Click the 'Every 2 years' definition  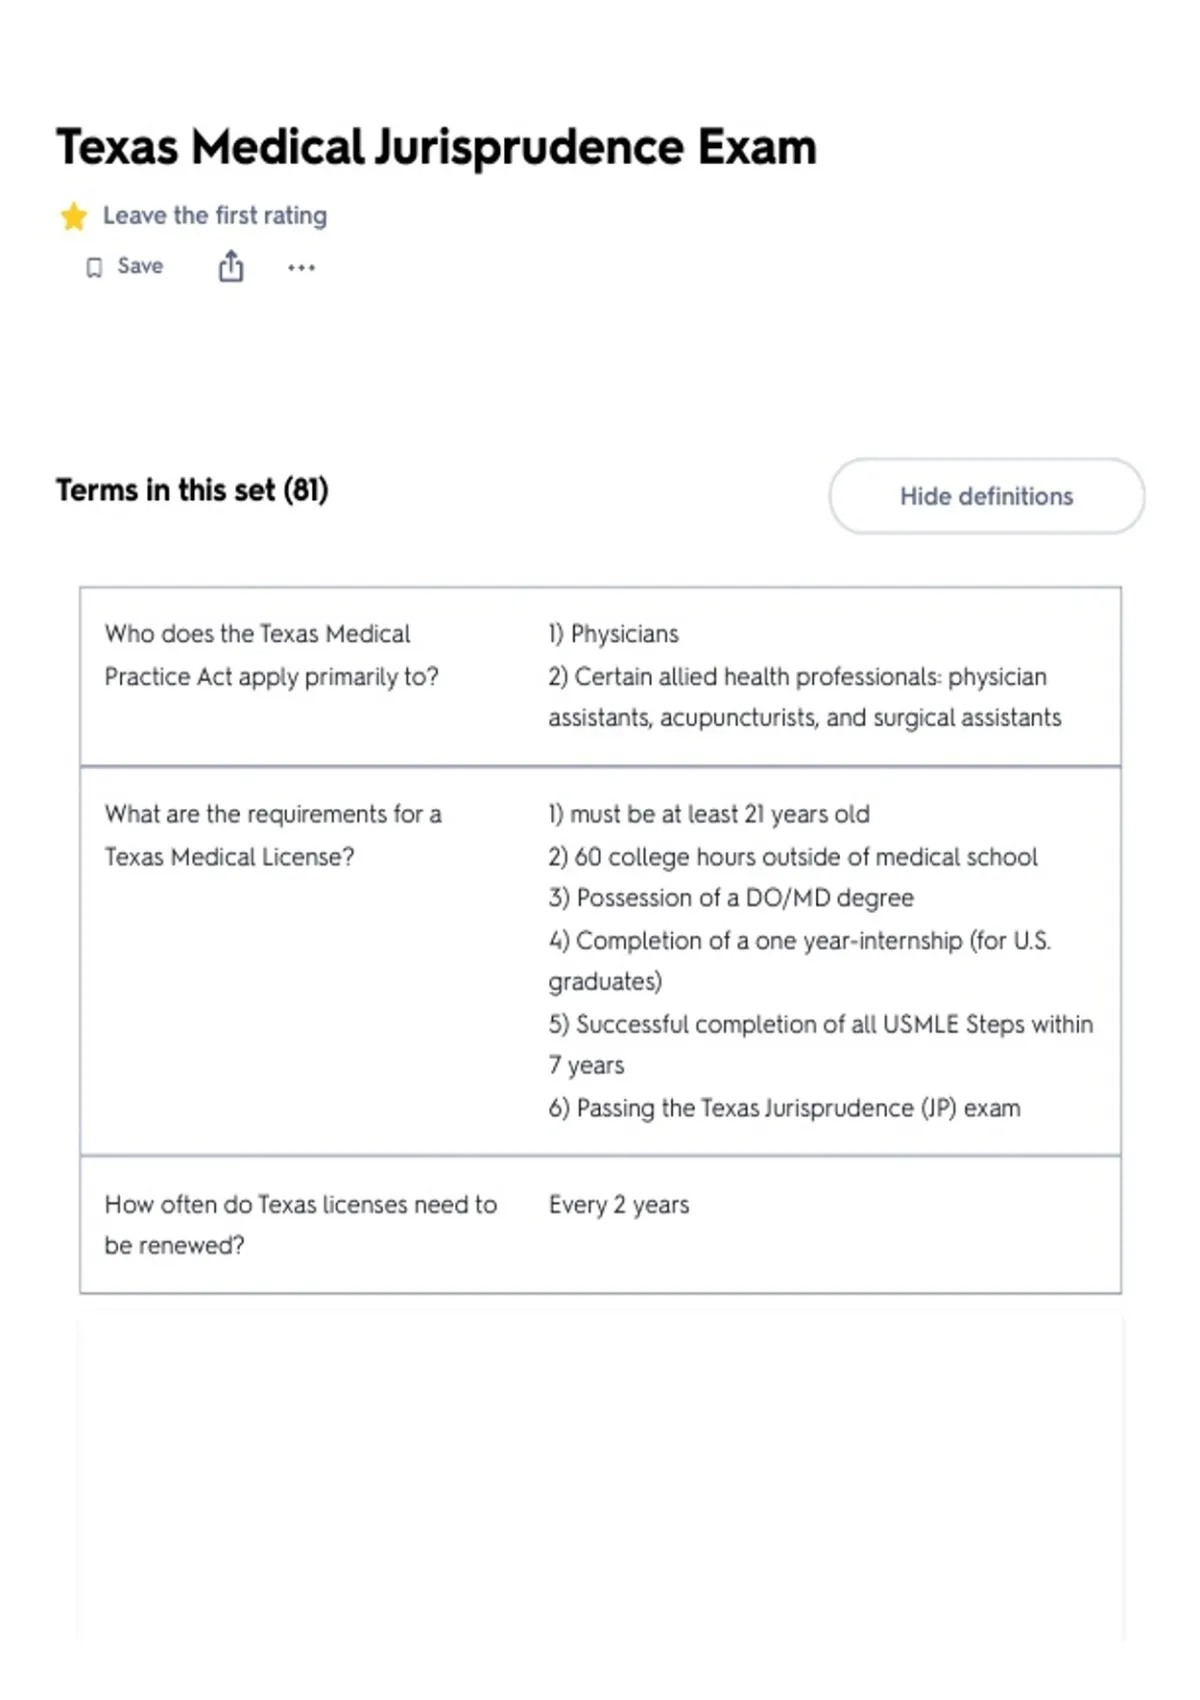click(x=619, y=1205)
